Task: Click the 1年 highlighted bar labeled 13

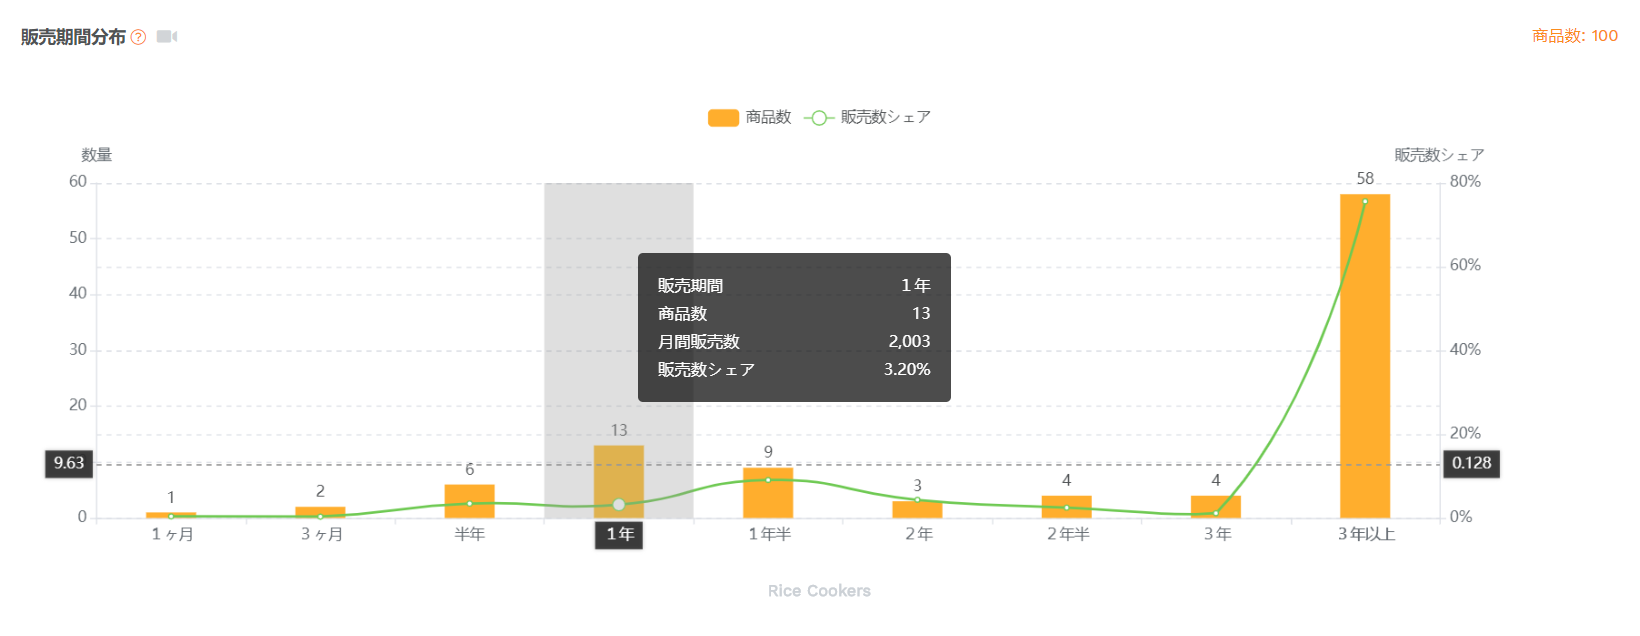Action: [619, 482]
